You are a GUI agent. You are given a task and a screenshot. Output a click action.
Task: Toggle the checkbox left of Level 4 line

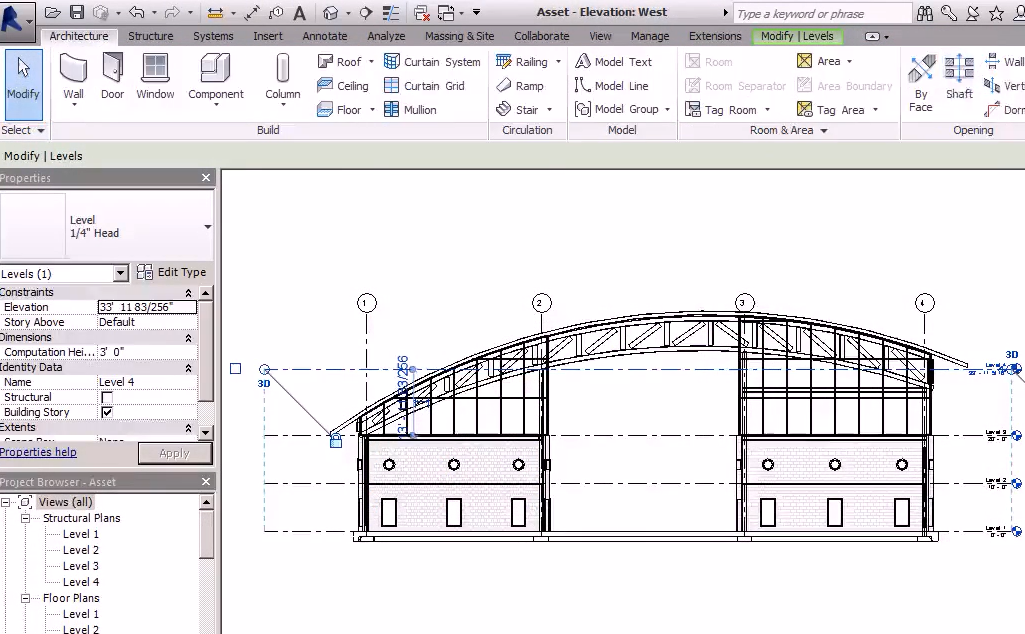pyautogui.click(x=235, y=369)
